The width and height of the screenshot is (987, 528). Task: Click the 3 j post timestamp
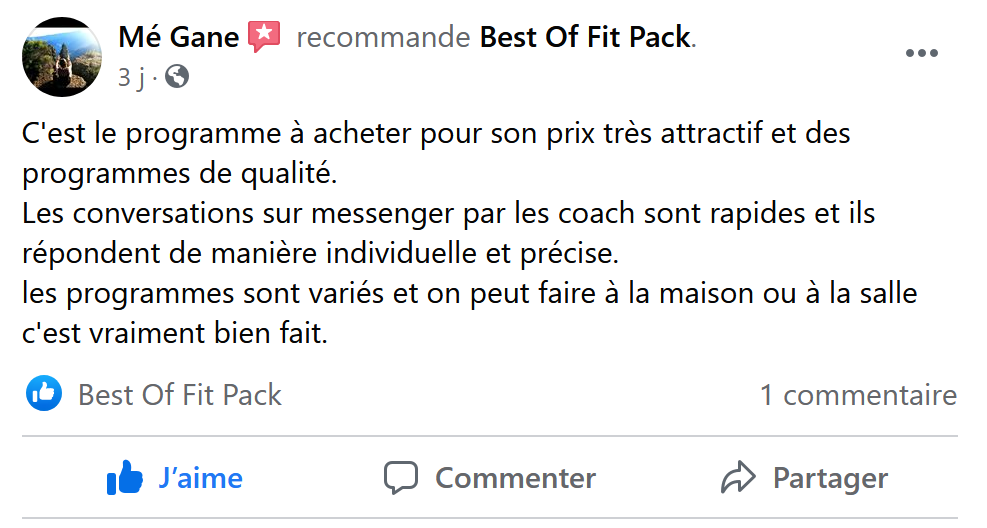[x=129, y=77]
